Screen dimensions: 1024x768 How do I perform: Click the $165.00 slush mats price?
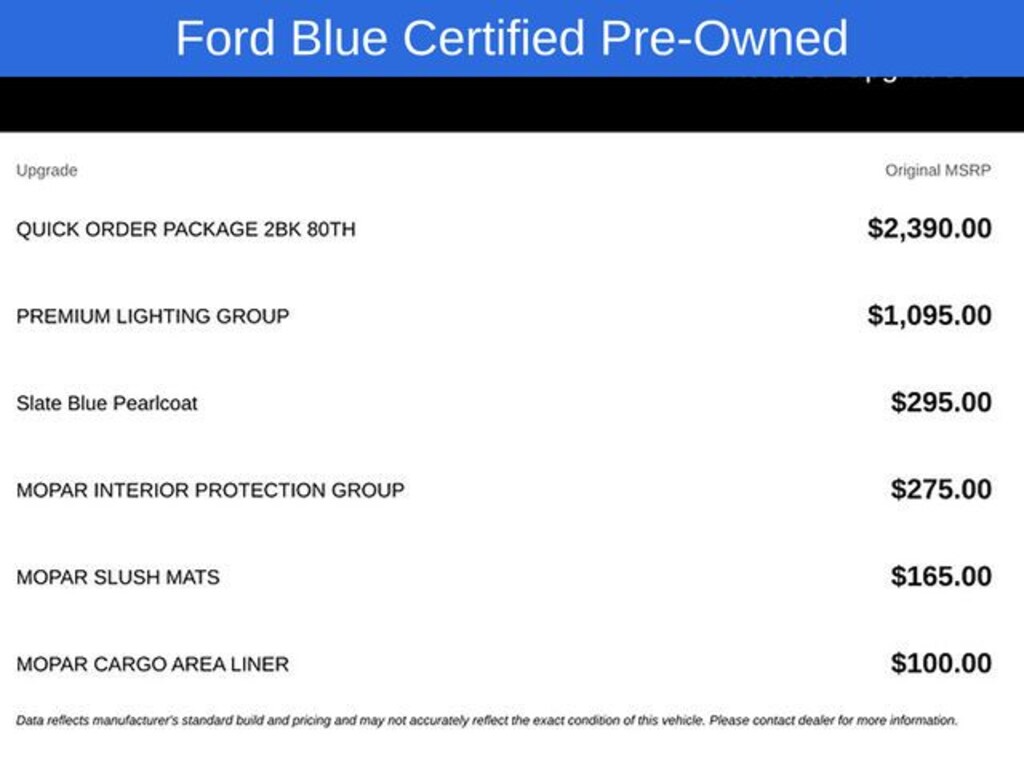941,576
